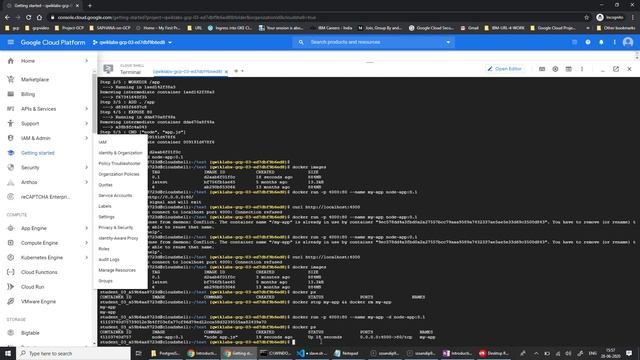Screen dimensions: 640x360
Task: Select Policy Troubleshooter in submenu
Action: pos(119,163)
